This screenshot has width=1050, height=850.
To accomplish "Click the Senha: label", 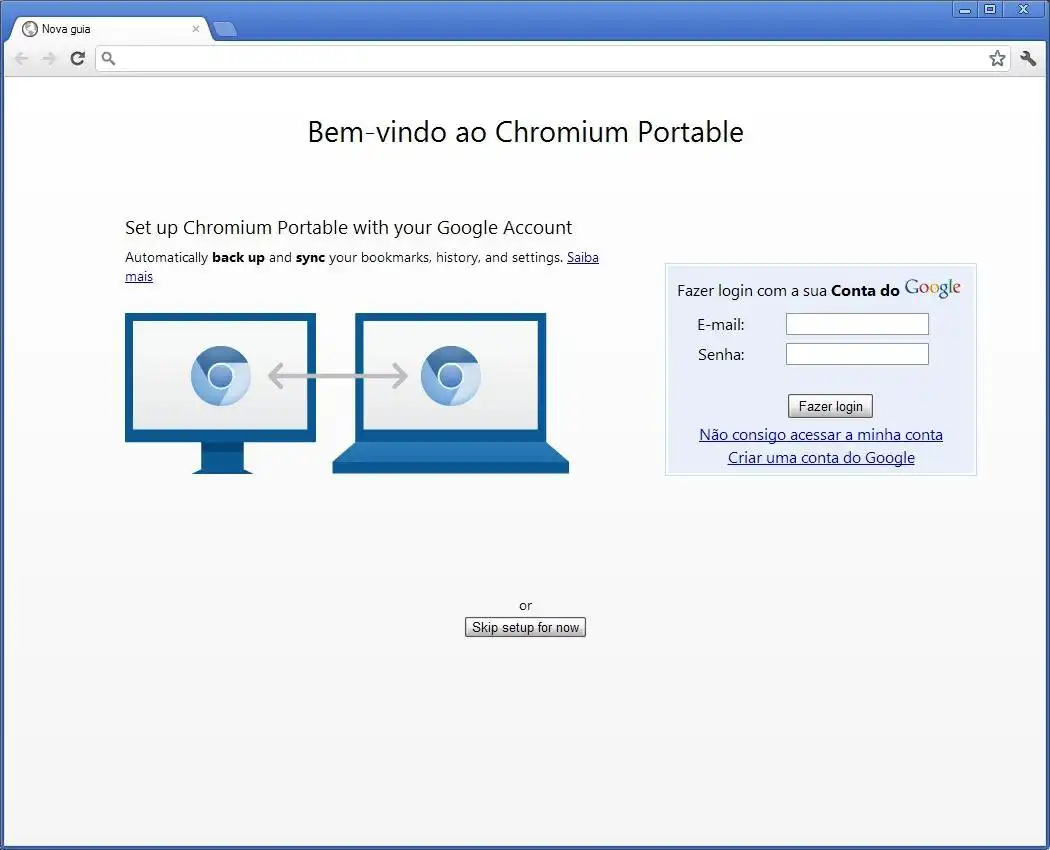I will 721,355.
